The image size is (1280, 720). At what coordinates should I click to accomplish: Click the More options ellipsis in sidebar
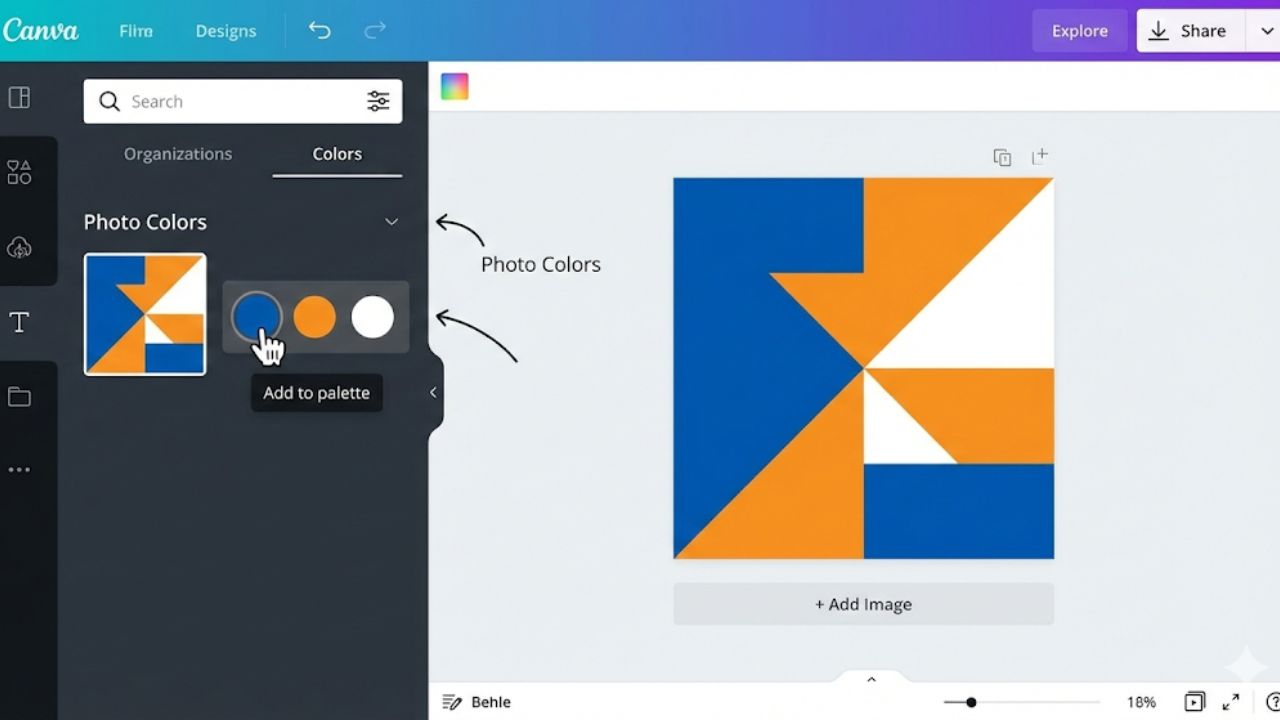[x=19, y=469]
